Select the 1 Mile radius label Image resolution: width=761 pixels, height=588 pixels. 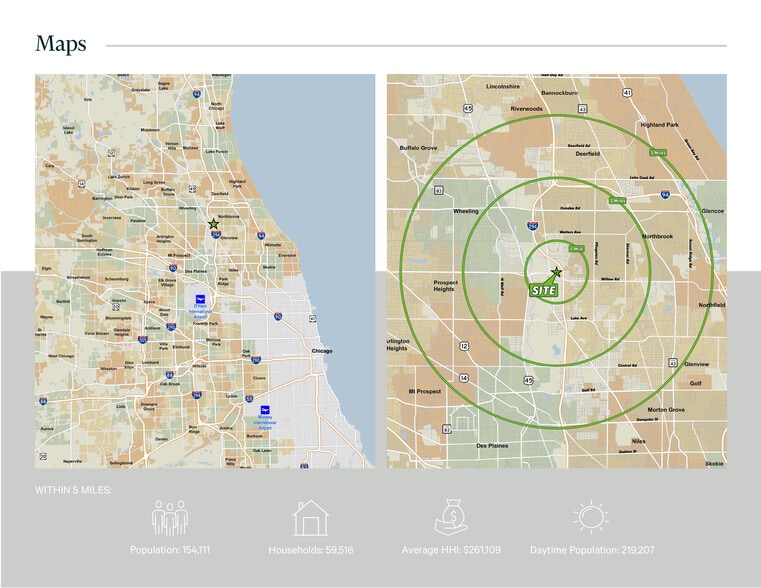coord(576,248)
